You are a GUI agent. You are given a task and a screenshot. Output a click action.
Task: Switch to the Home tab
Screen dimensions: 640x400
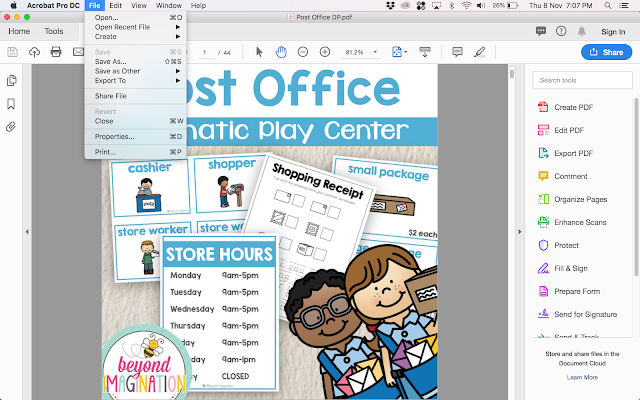coord(19,31)
